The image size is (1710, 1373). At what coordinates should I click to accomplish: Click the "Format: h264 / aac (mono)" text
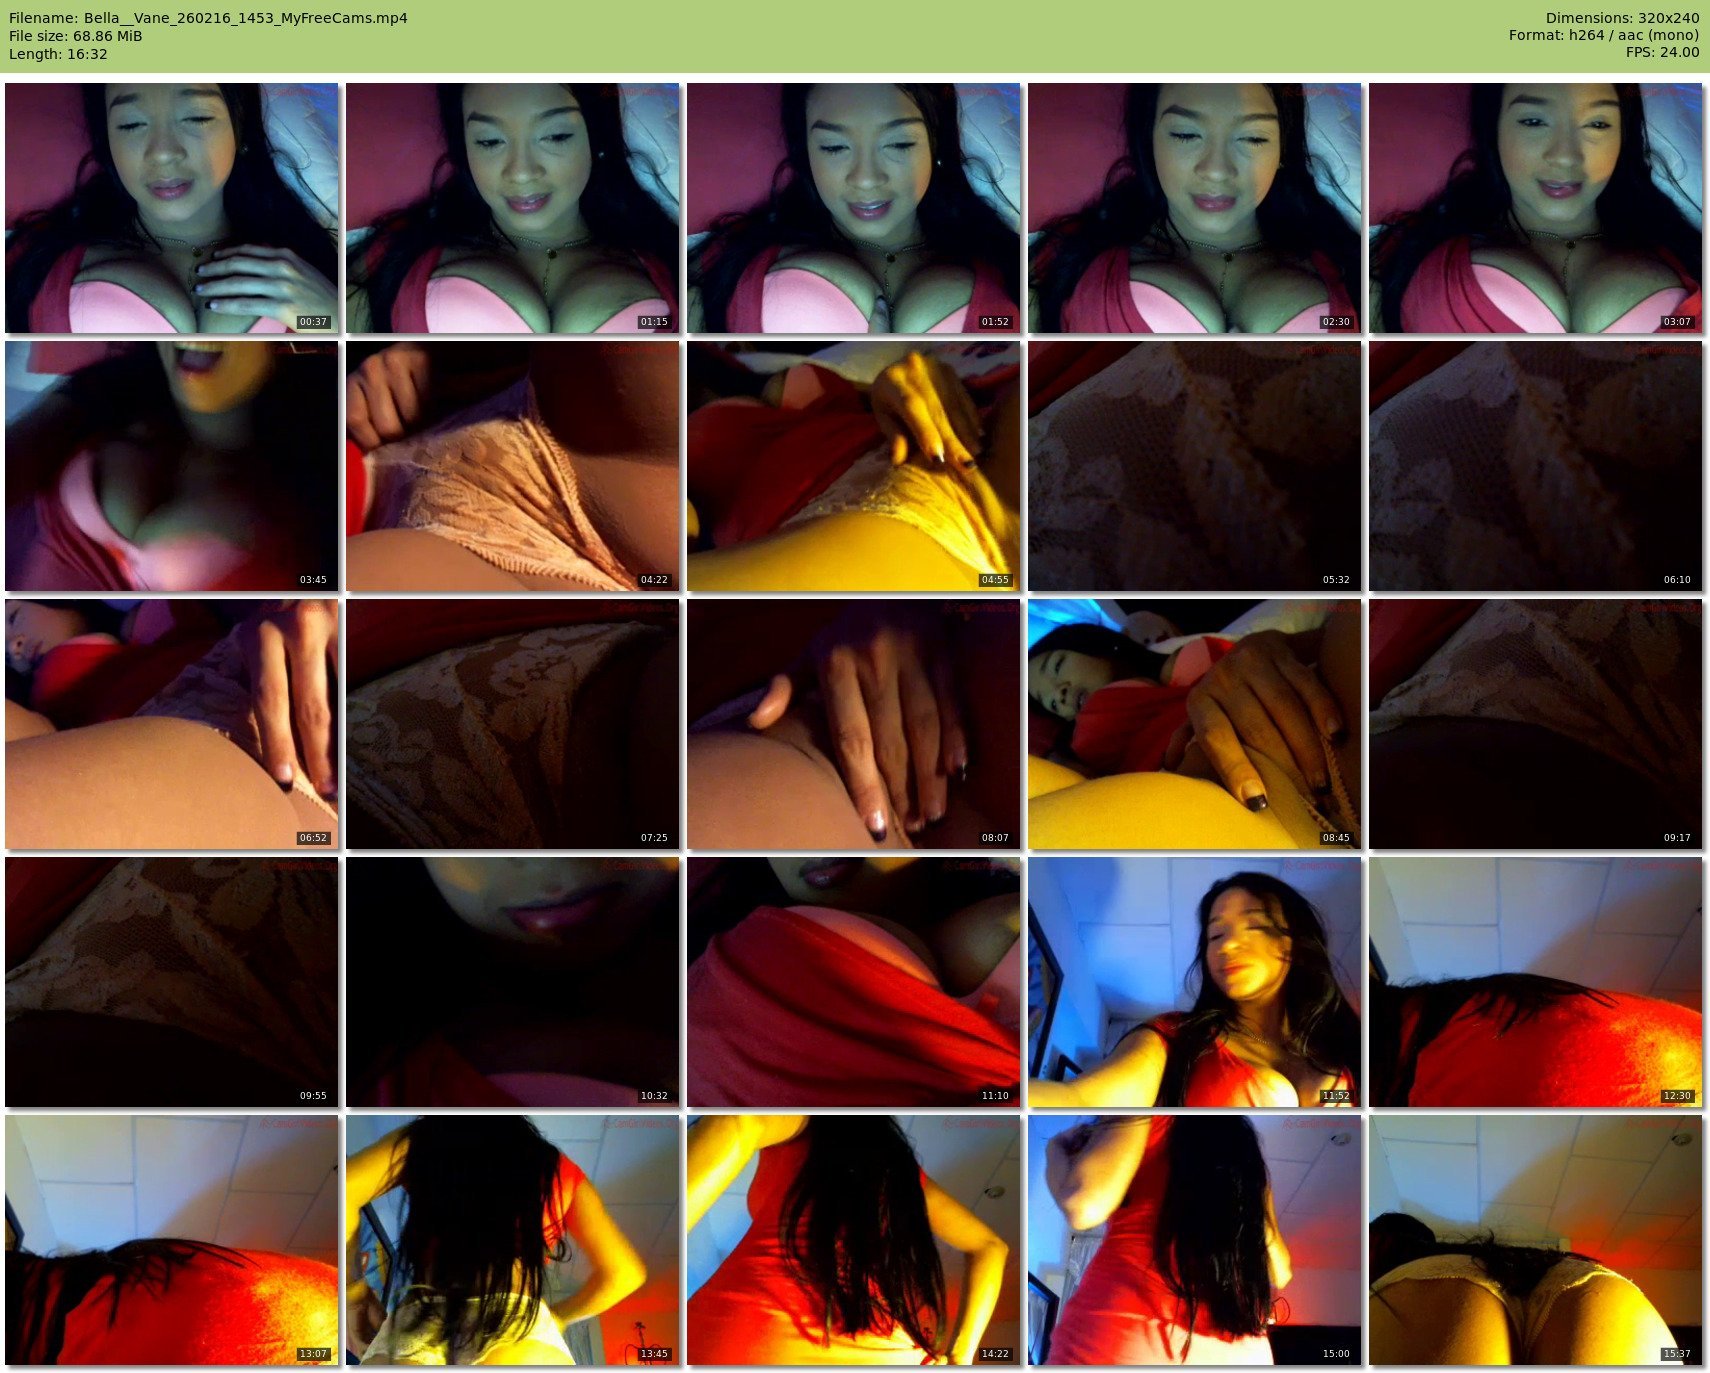[1604, 35]
